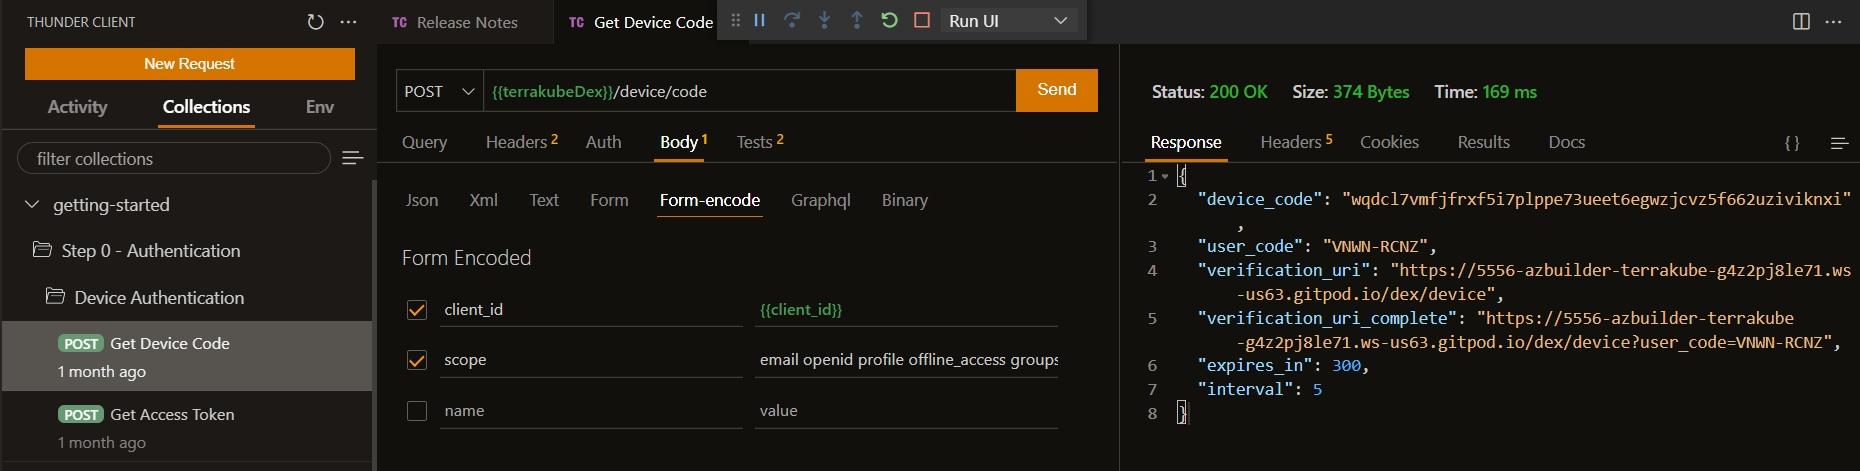Viewport: 1860px width, 471px height.
Task: Open the POST method dropdown
Action: tap(439, 91)
